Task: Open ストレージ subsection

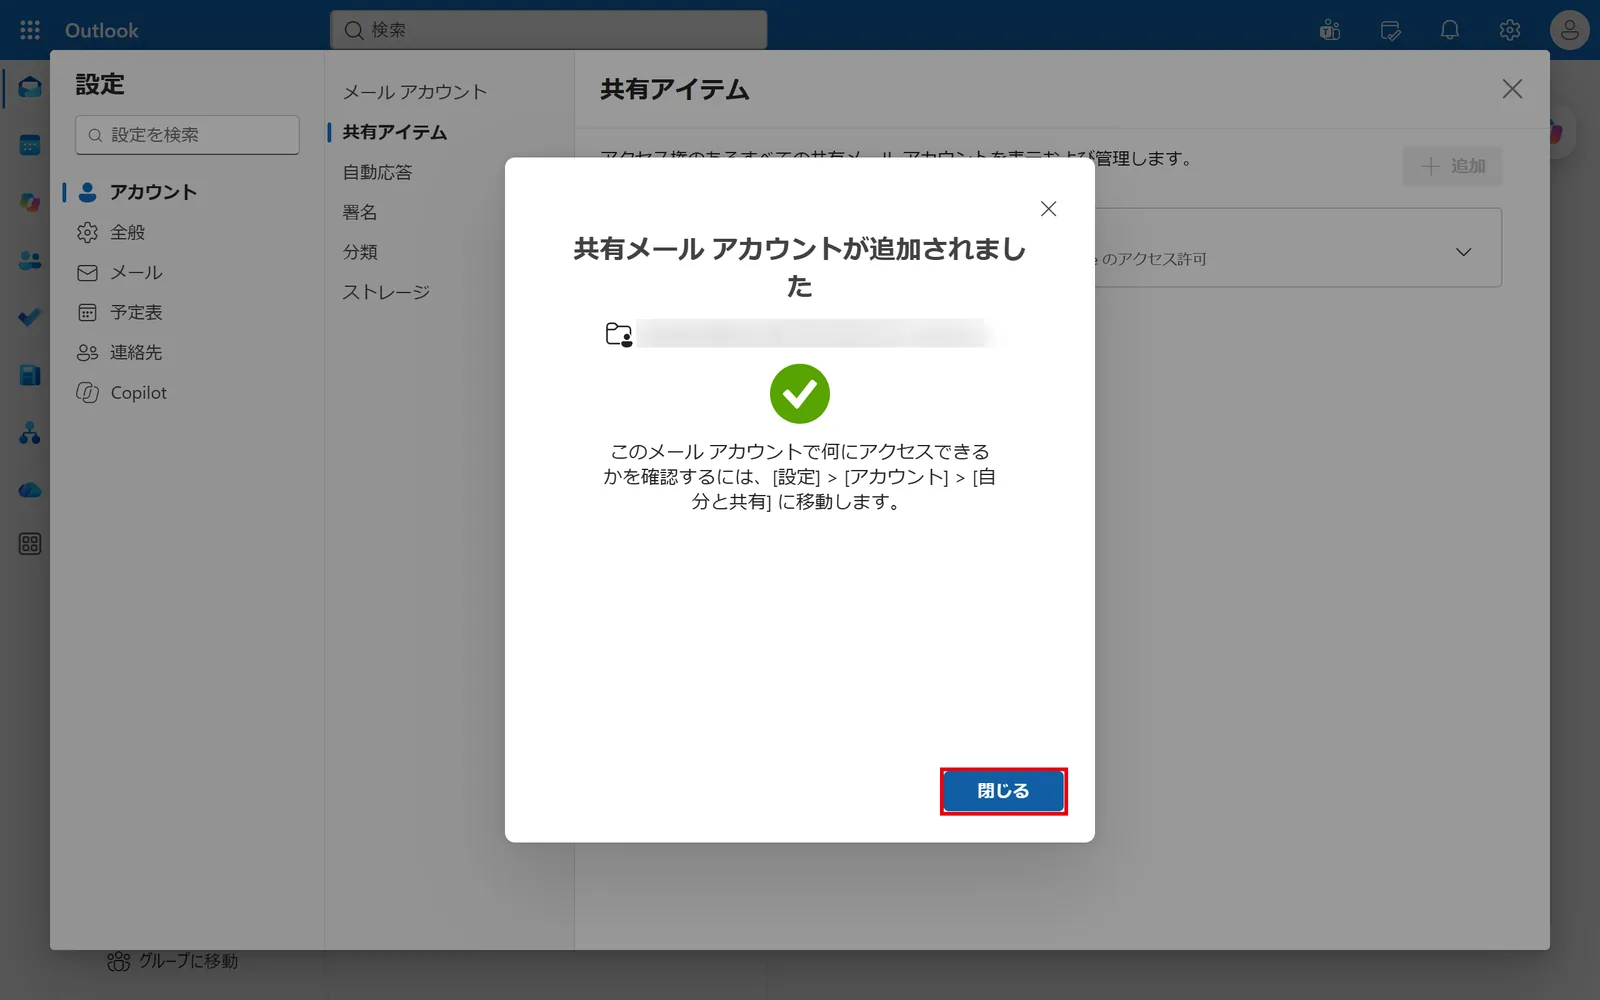Action: [x=386, y=292]
